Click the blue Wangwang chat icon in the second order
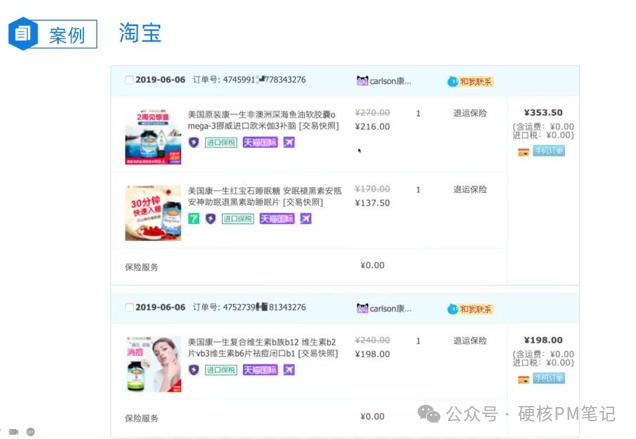The height and width of the screenshot is (439, 636). (453, 309)
